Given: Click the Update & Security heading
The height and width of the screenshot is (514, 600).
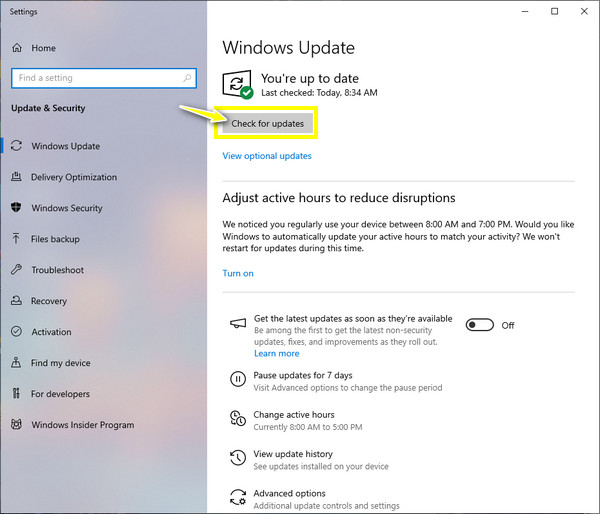Looking at the screenshot, I should click(48, 108).
